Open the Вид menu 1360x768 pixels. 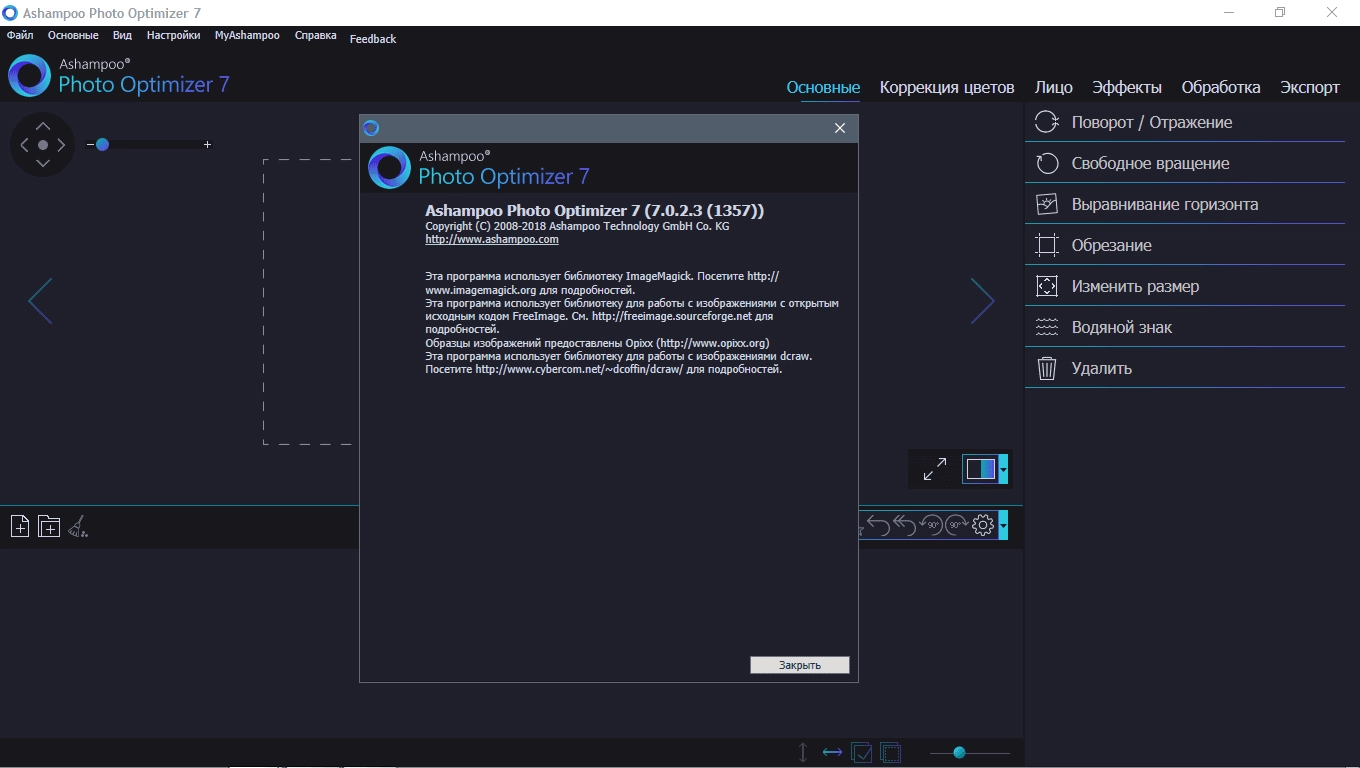[x=122, y=35]
